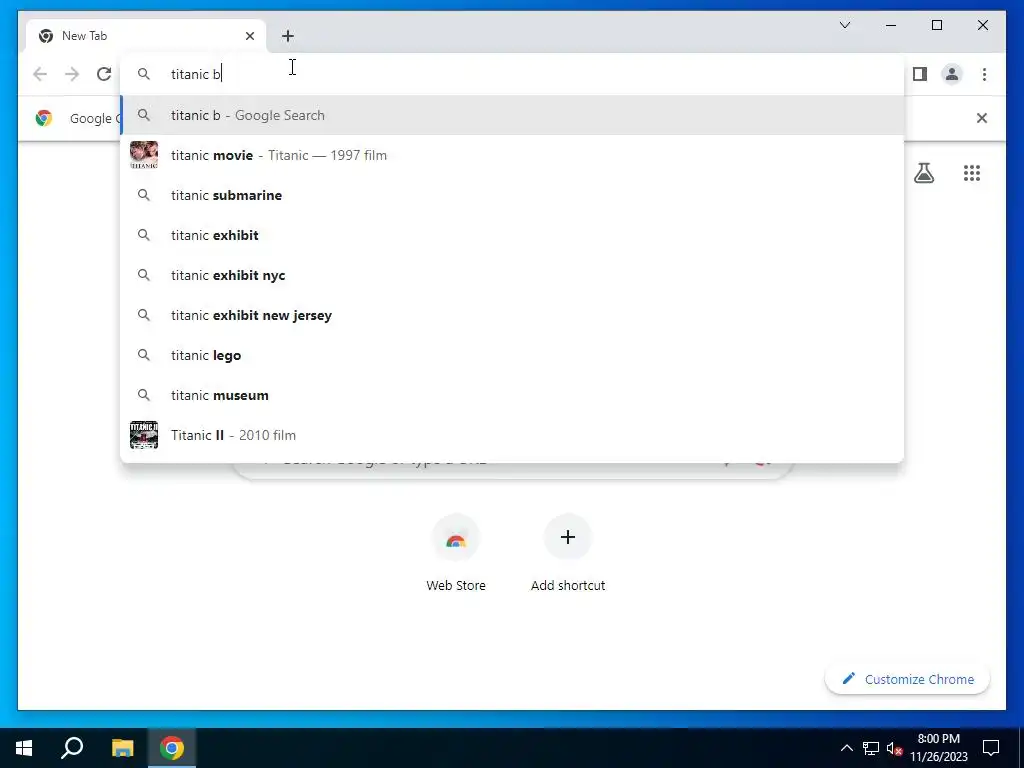The image size is (1024, 768).
Task: Choose the 'titanic submarine' suggestion
Action: click(x=513, y=195)
